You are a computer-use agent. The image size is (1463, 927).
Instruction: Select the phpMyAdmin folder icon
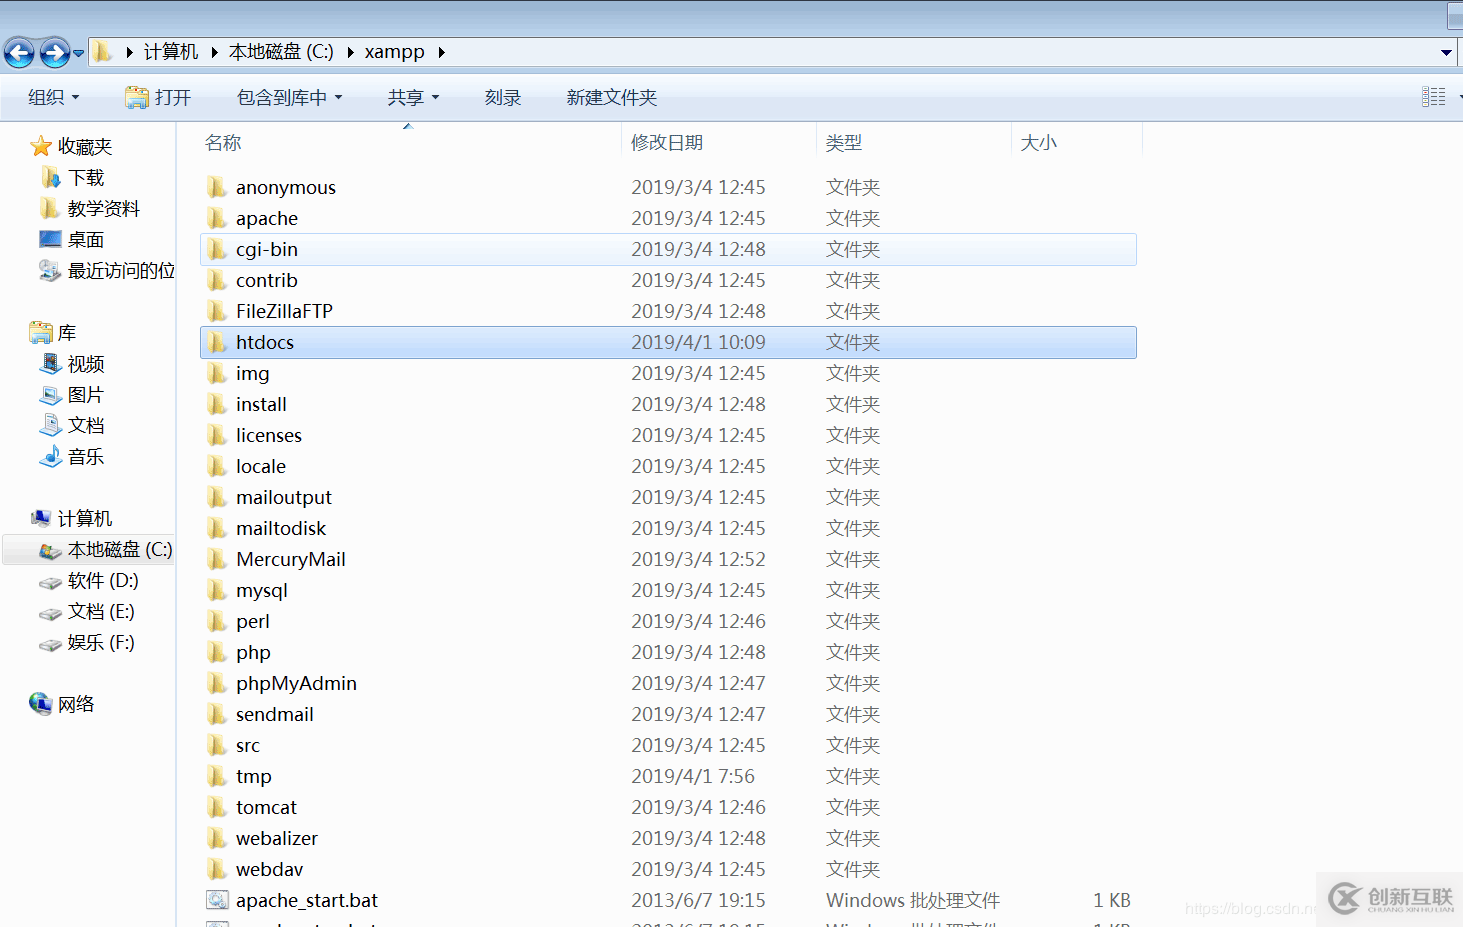pyautogui.click(x=217, y=683)
